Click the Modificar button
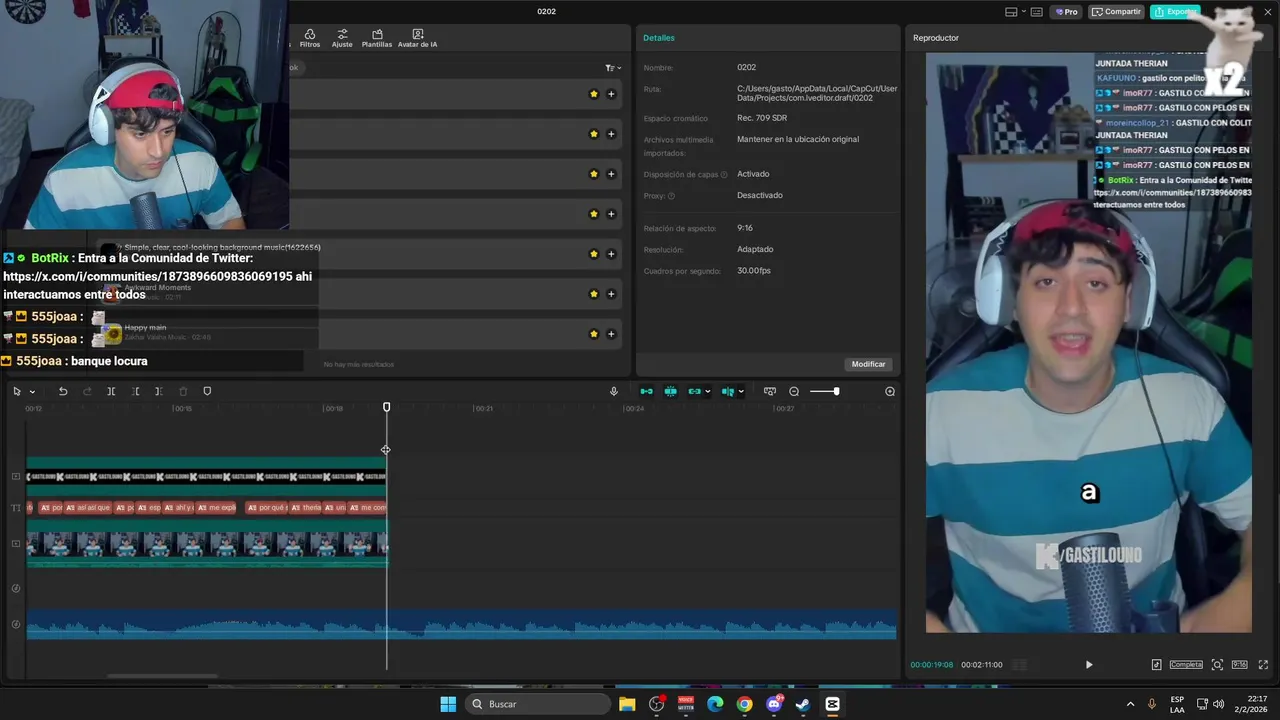Image resolution: width=1280 pixels, height=720 pixels. (x=868, y=364)
